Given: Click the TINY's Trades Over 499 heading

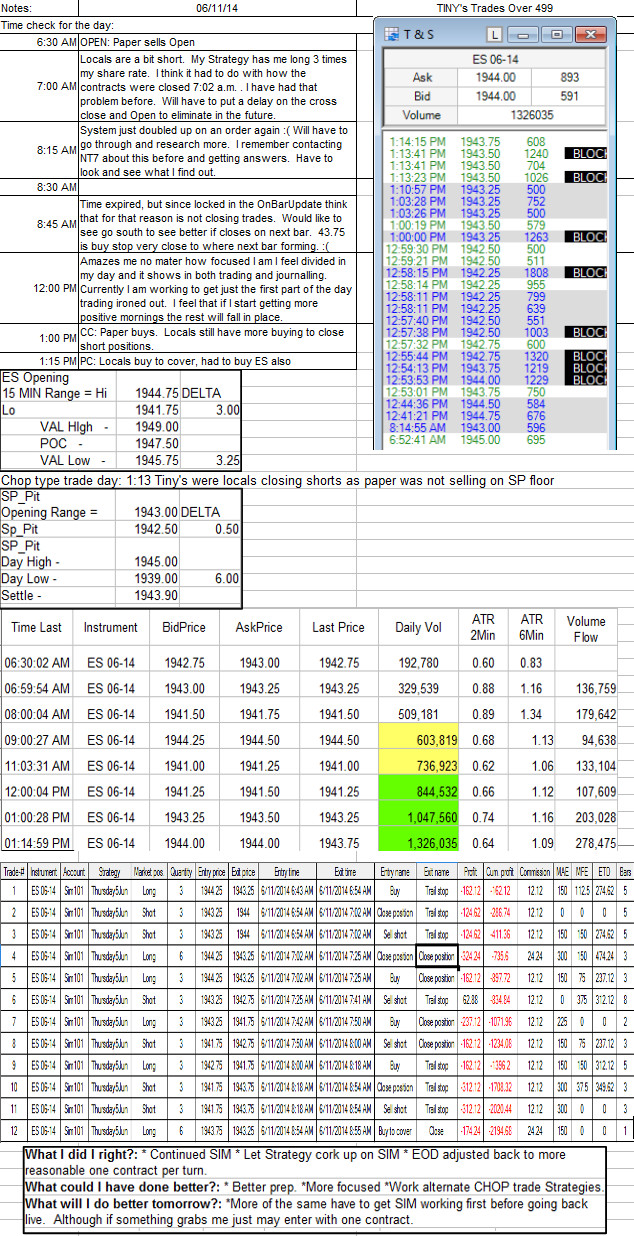Looking at the screenshot, I should point(496,7).
